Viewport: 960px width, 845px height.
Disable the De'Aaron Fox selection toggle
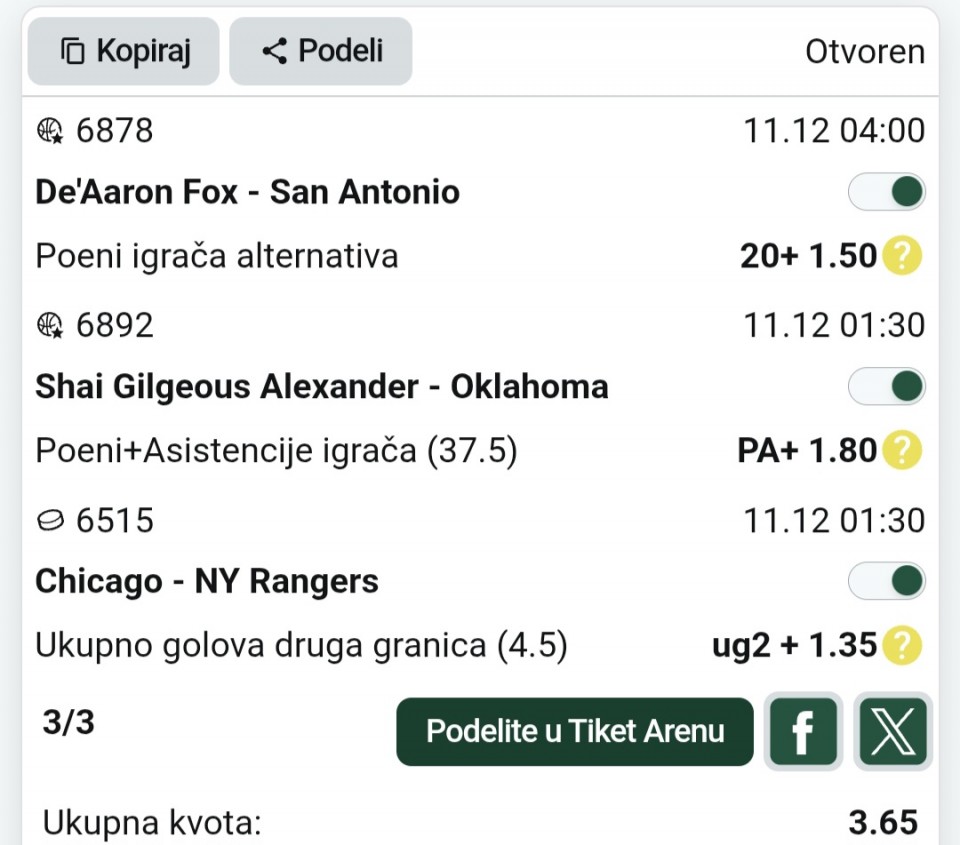coord(886,192)
